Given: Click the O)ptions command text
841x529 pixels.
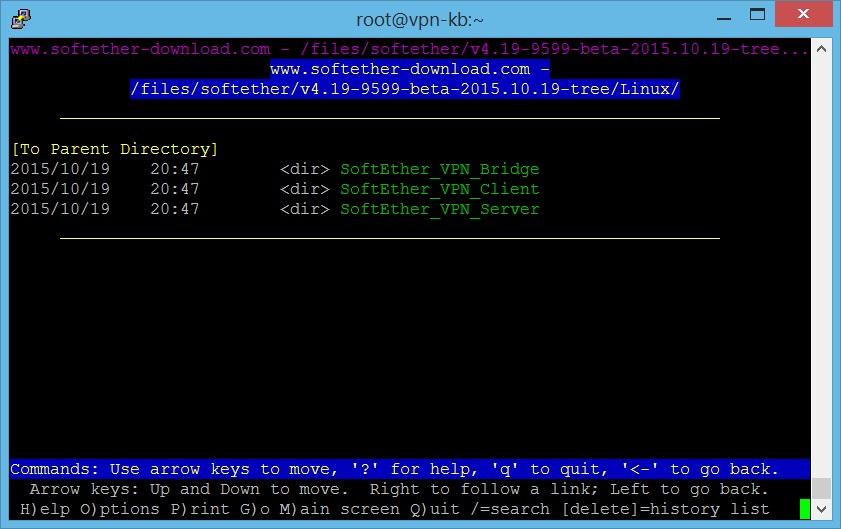Looking at the screenshot, I should click(x=120, y=509).
